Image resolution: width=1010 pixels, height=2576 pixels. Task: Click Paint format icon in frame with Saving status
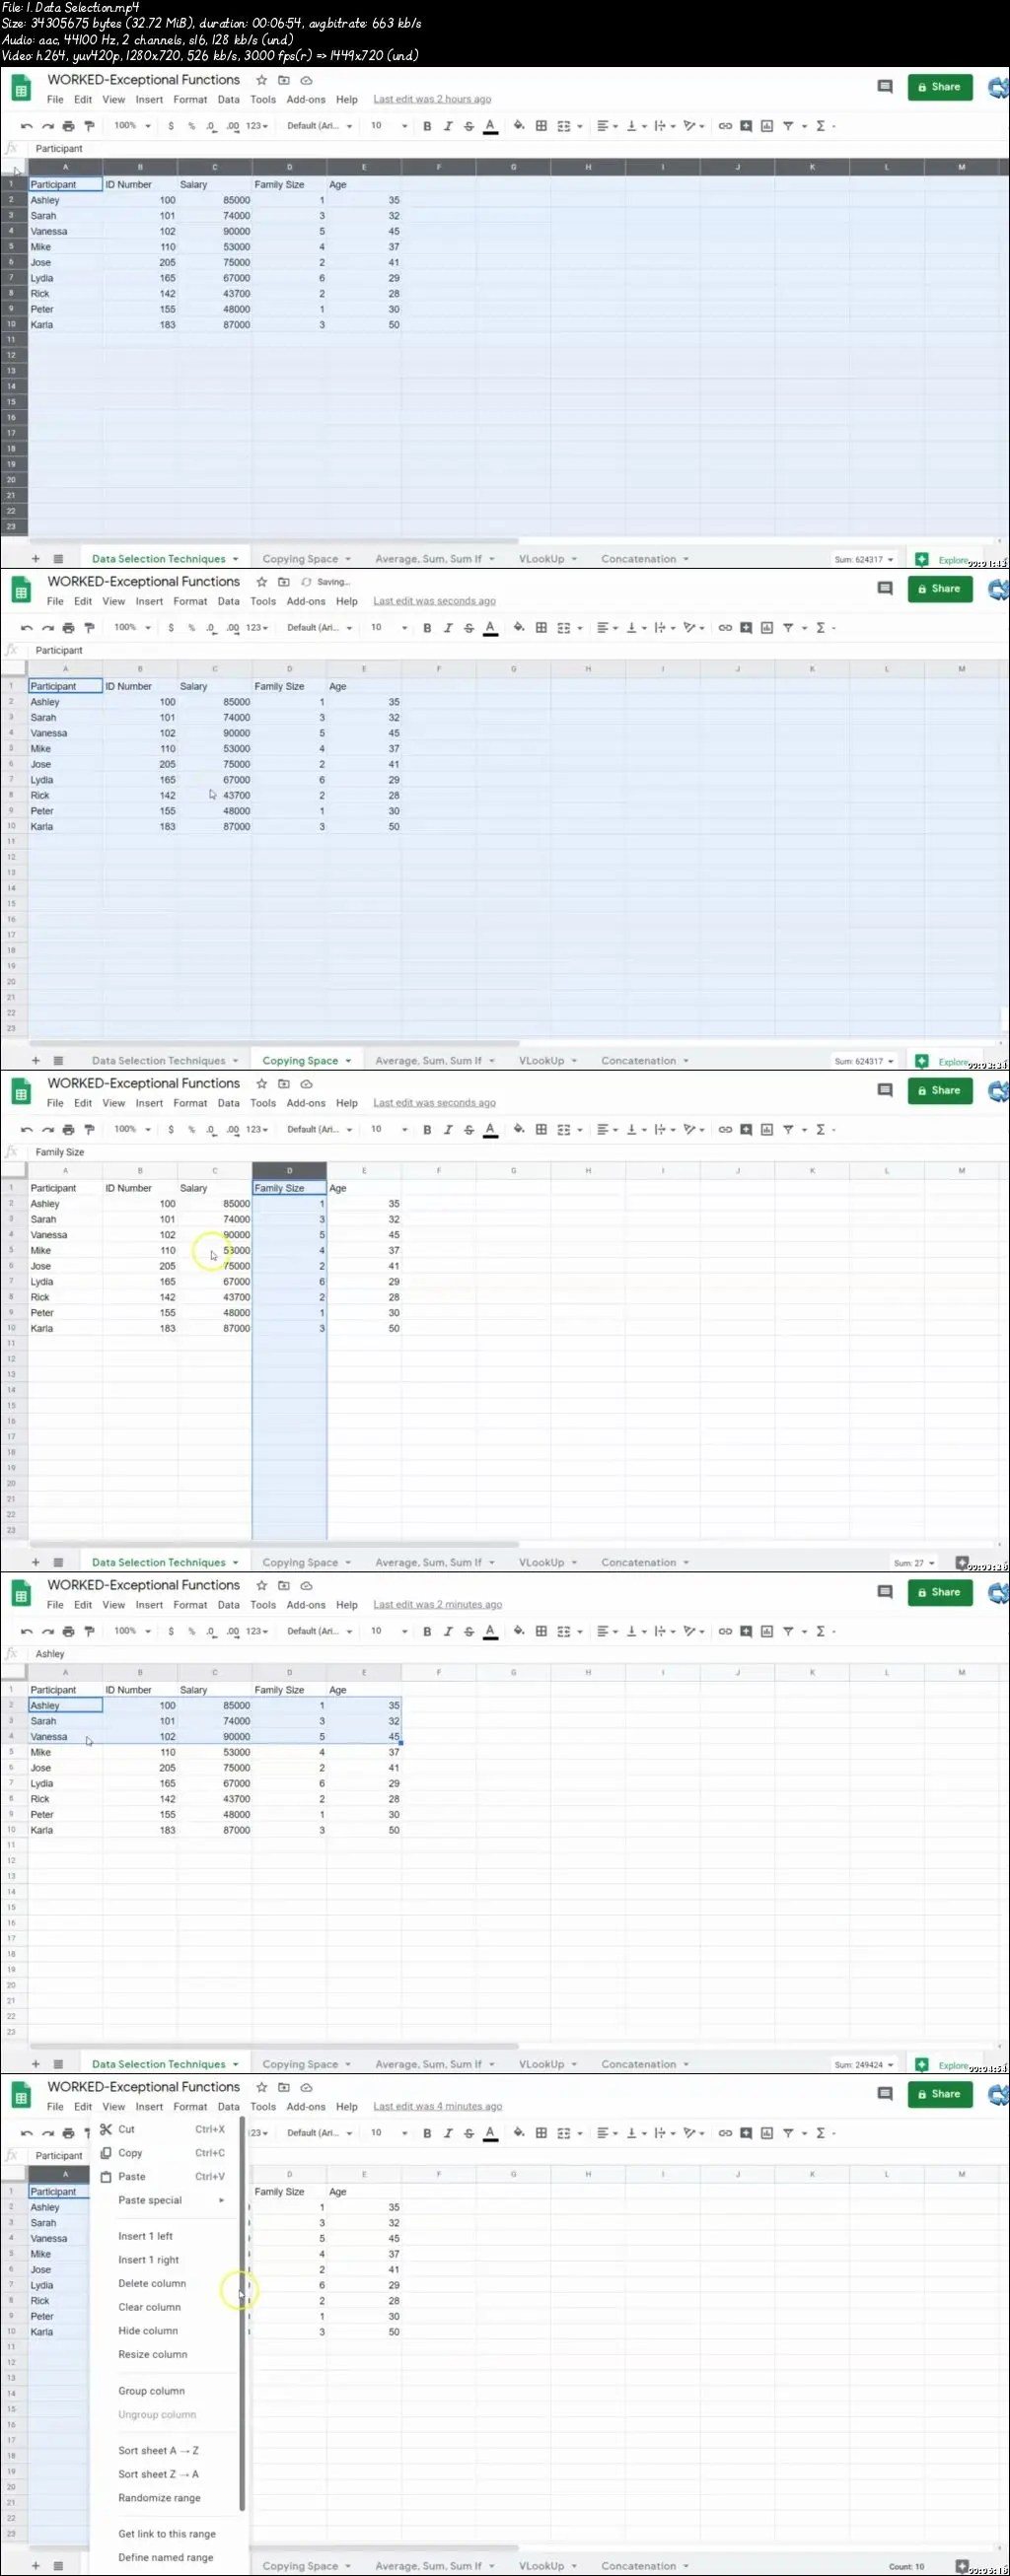[89, 628]
